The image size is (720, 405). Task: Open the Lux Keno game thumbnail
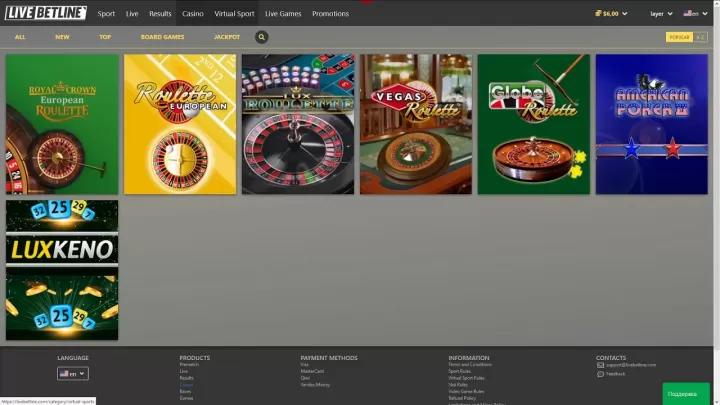[x=62, y=270]
